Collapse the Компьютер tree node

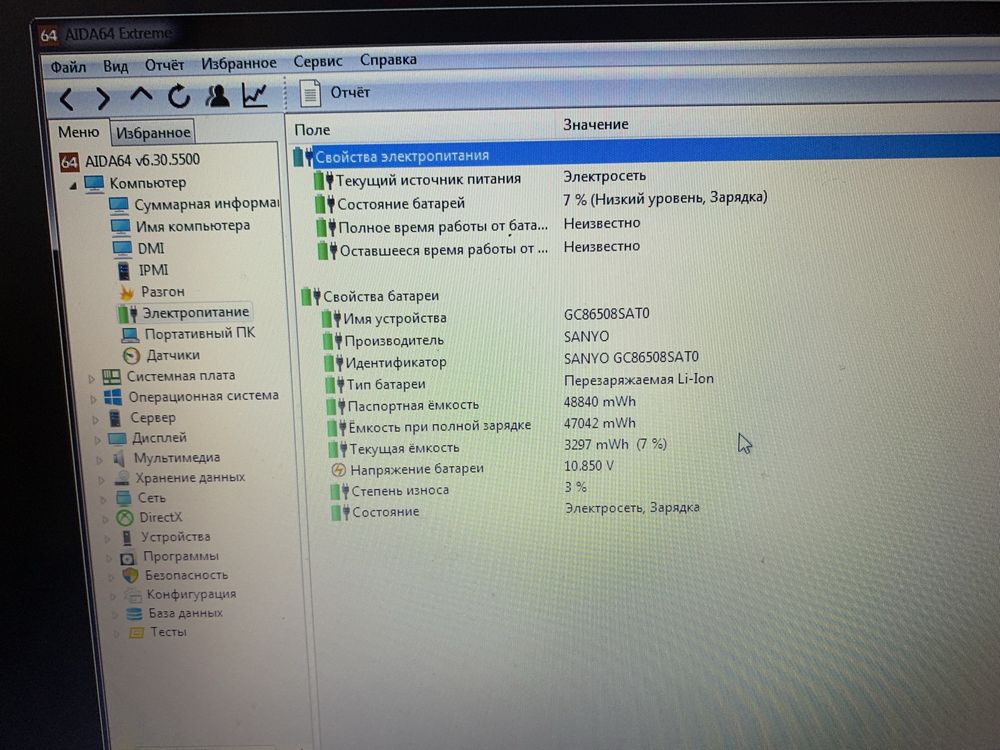(x=73, y=186)
